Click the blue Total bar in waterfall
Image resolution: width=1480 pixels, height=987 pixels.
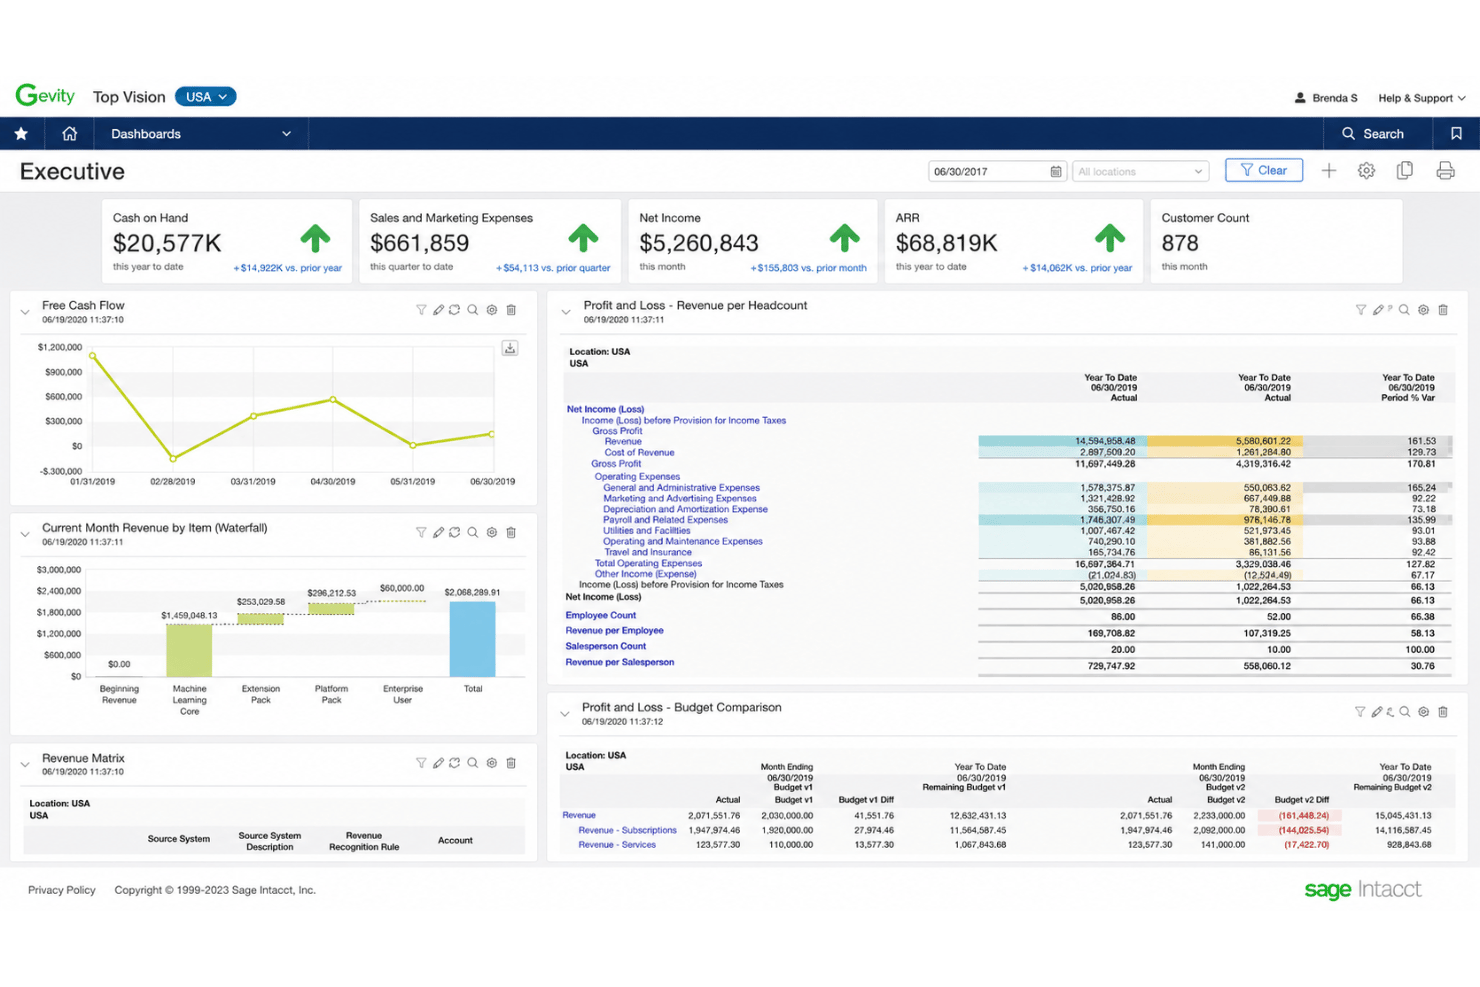[x=472, y=639]
